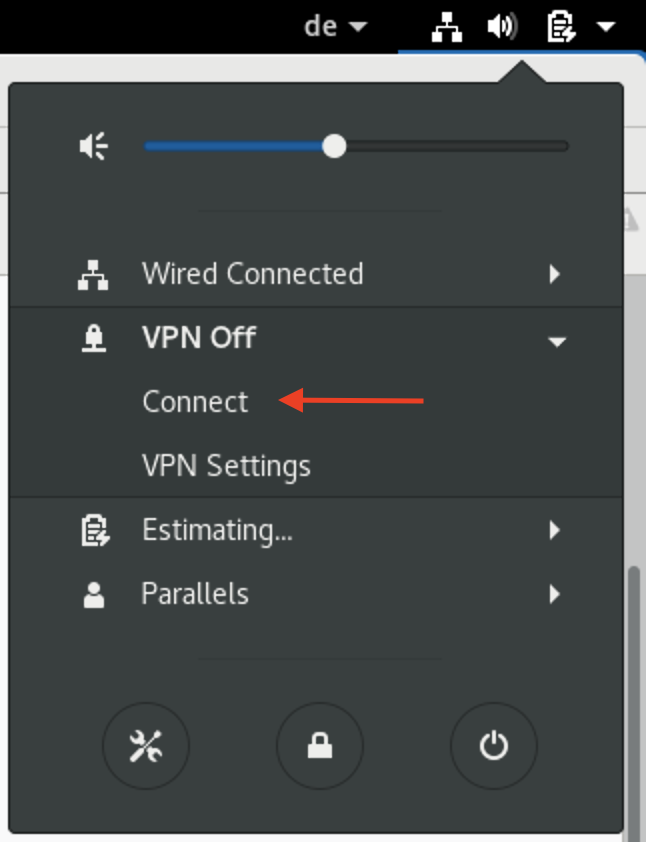Click the user icon next to Parallels

coord(94,594)
